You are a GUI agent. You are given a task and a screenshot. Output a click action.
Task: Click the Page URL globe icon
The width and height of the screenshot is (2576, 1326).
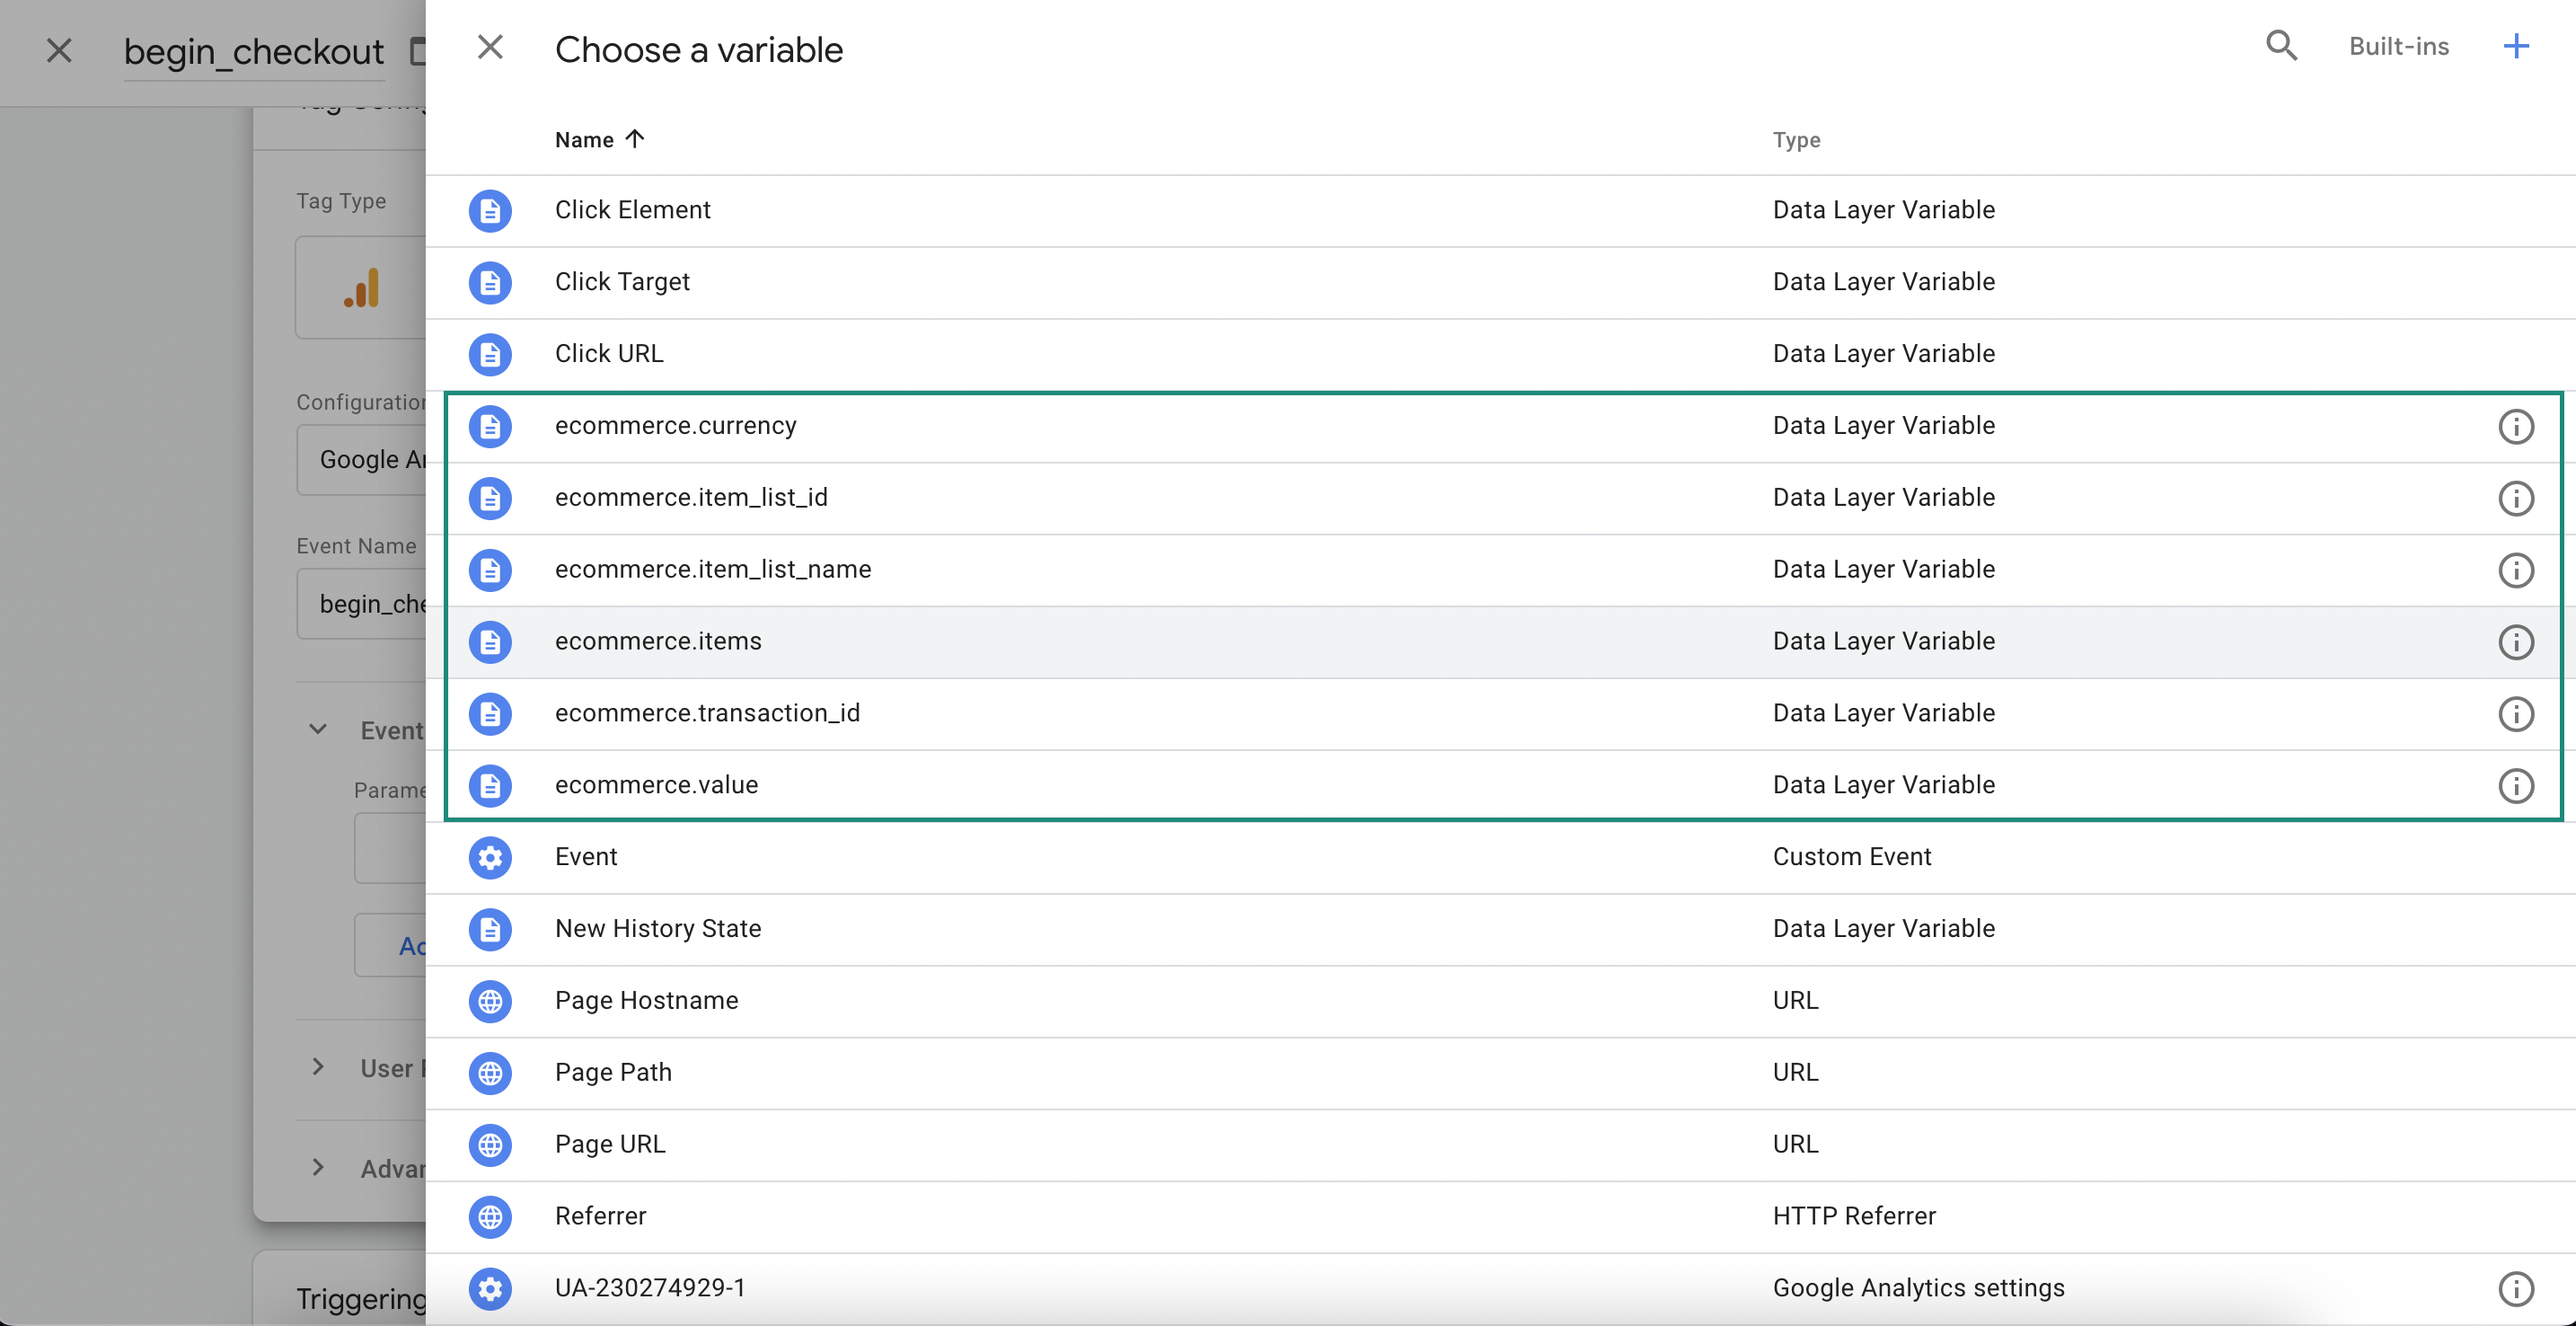[490, 1145]
